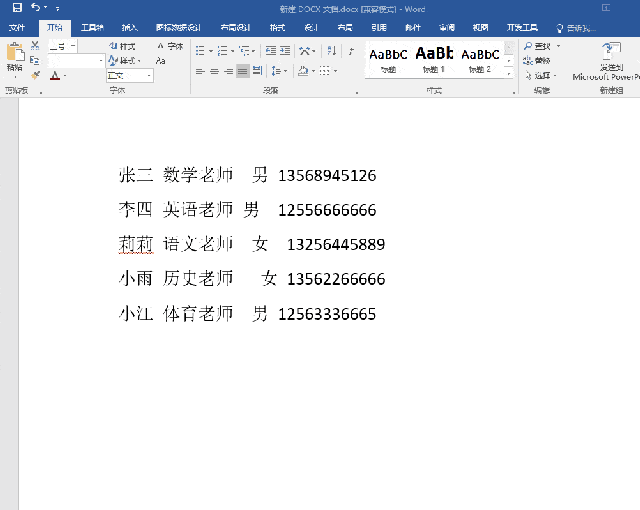Image resolution: width=640 pixels, height=510 pixels.
Task: Open the ribbon display options icon
Action: [606, 7]
